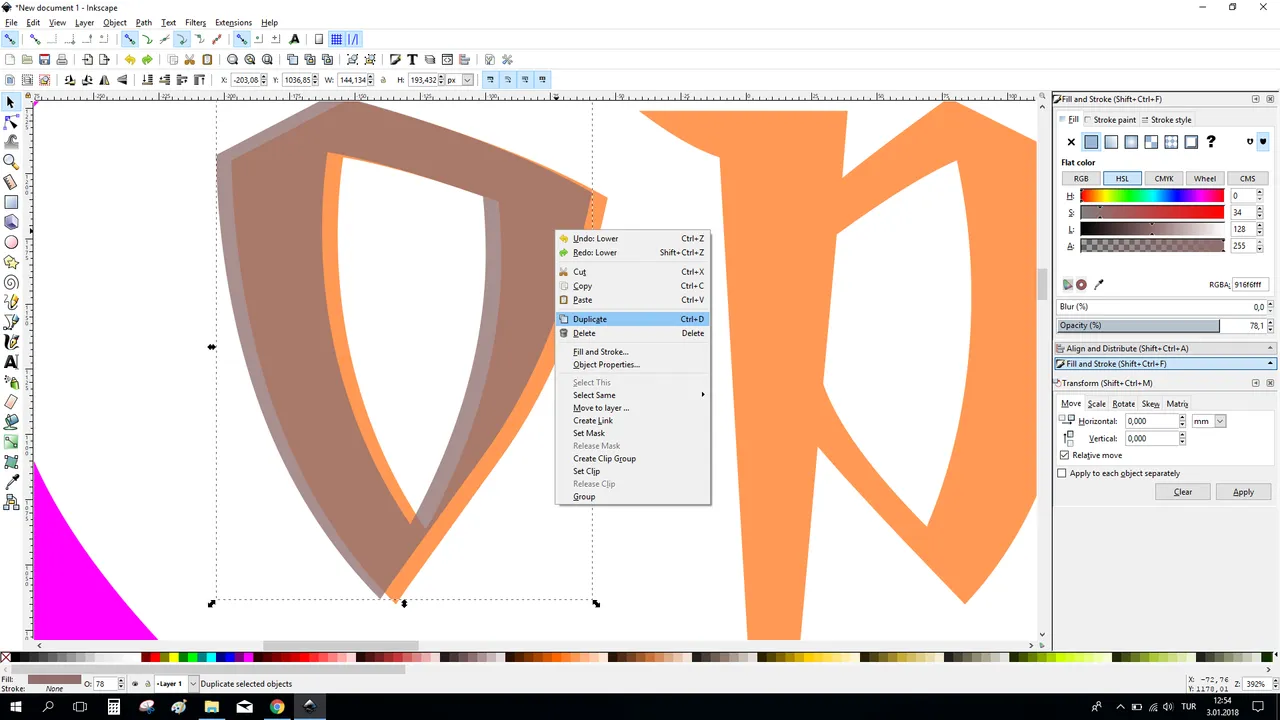Click the Opacity percent slider bar
The width and height of the screenshot is (1280, 720).
[1160, 326]
